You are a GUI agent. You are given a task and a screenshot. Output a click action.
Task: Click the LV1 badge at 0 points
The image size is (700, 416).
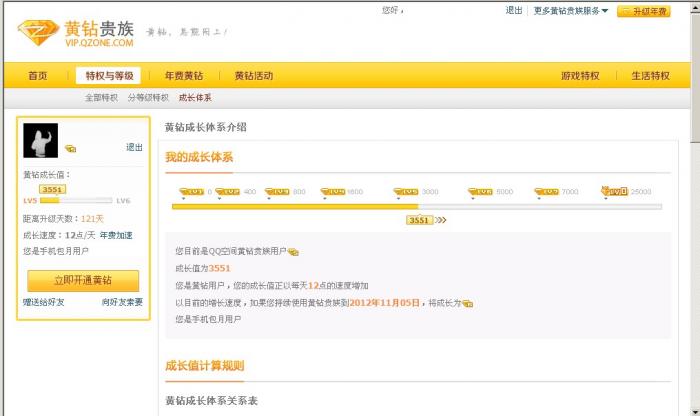pos(192,192)
